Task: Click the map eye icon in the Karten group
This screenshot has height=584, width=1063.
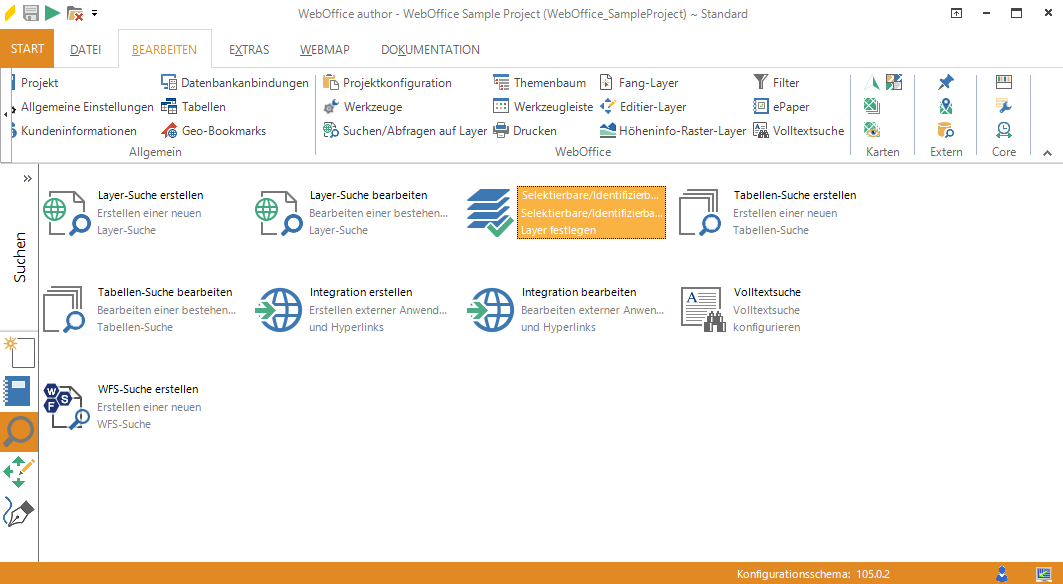Action: (x=872, y=129)
